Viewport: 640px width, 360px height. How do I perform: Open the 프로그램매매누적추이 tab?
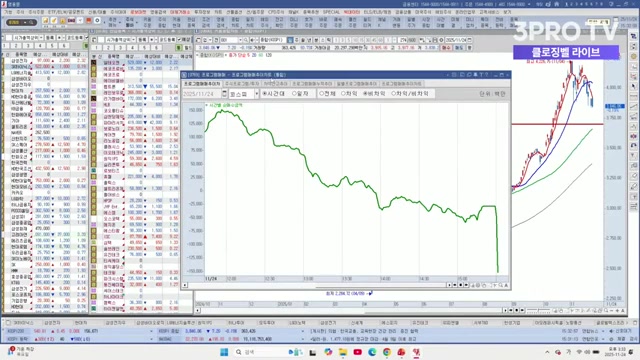point(312,84)
